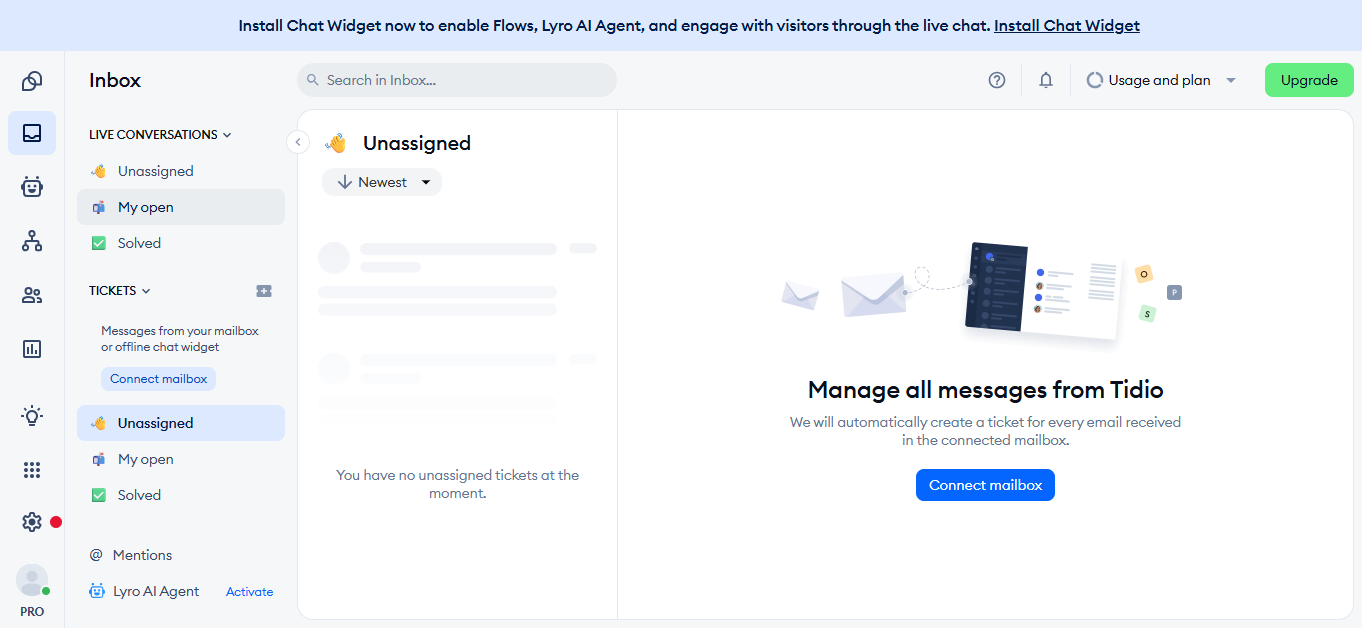Switch to Solved conversations
The height and width of the screenshot is (628, 1362).
point(140,242)
